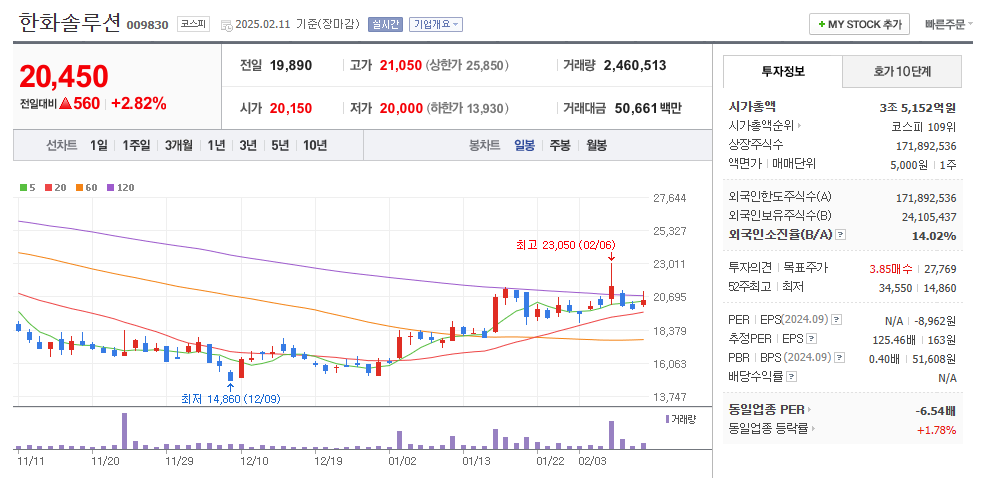
Task: Click the 전일 value 19,890
Action: [x=291, y=65]
